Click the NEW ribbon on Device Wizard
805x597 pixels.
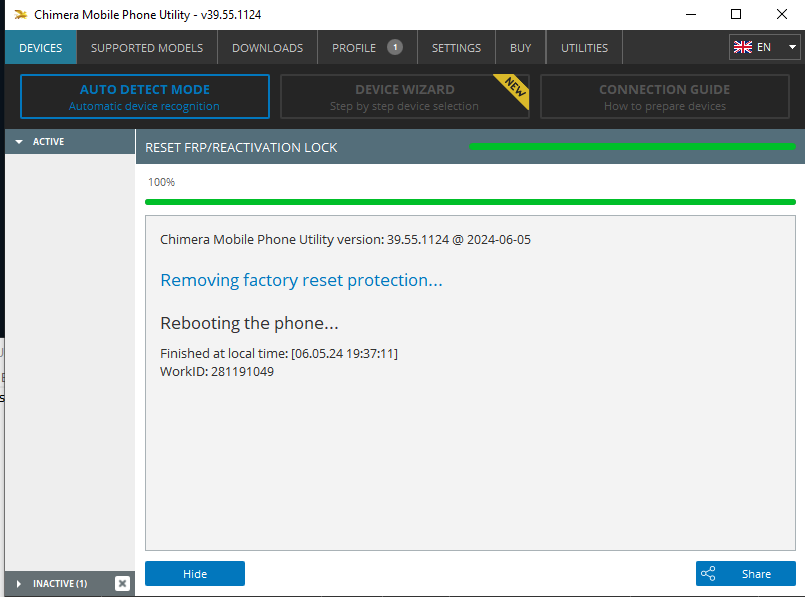point(513,84)
